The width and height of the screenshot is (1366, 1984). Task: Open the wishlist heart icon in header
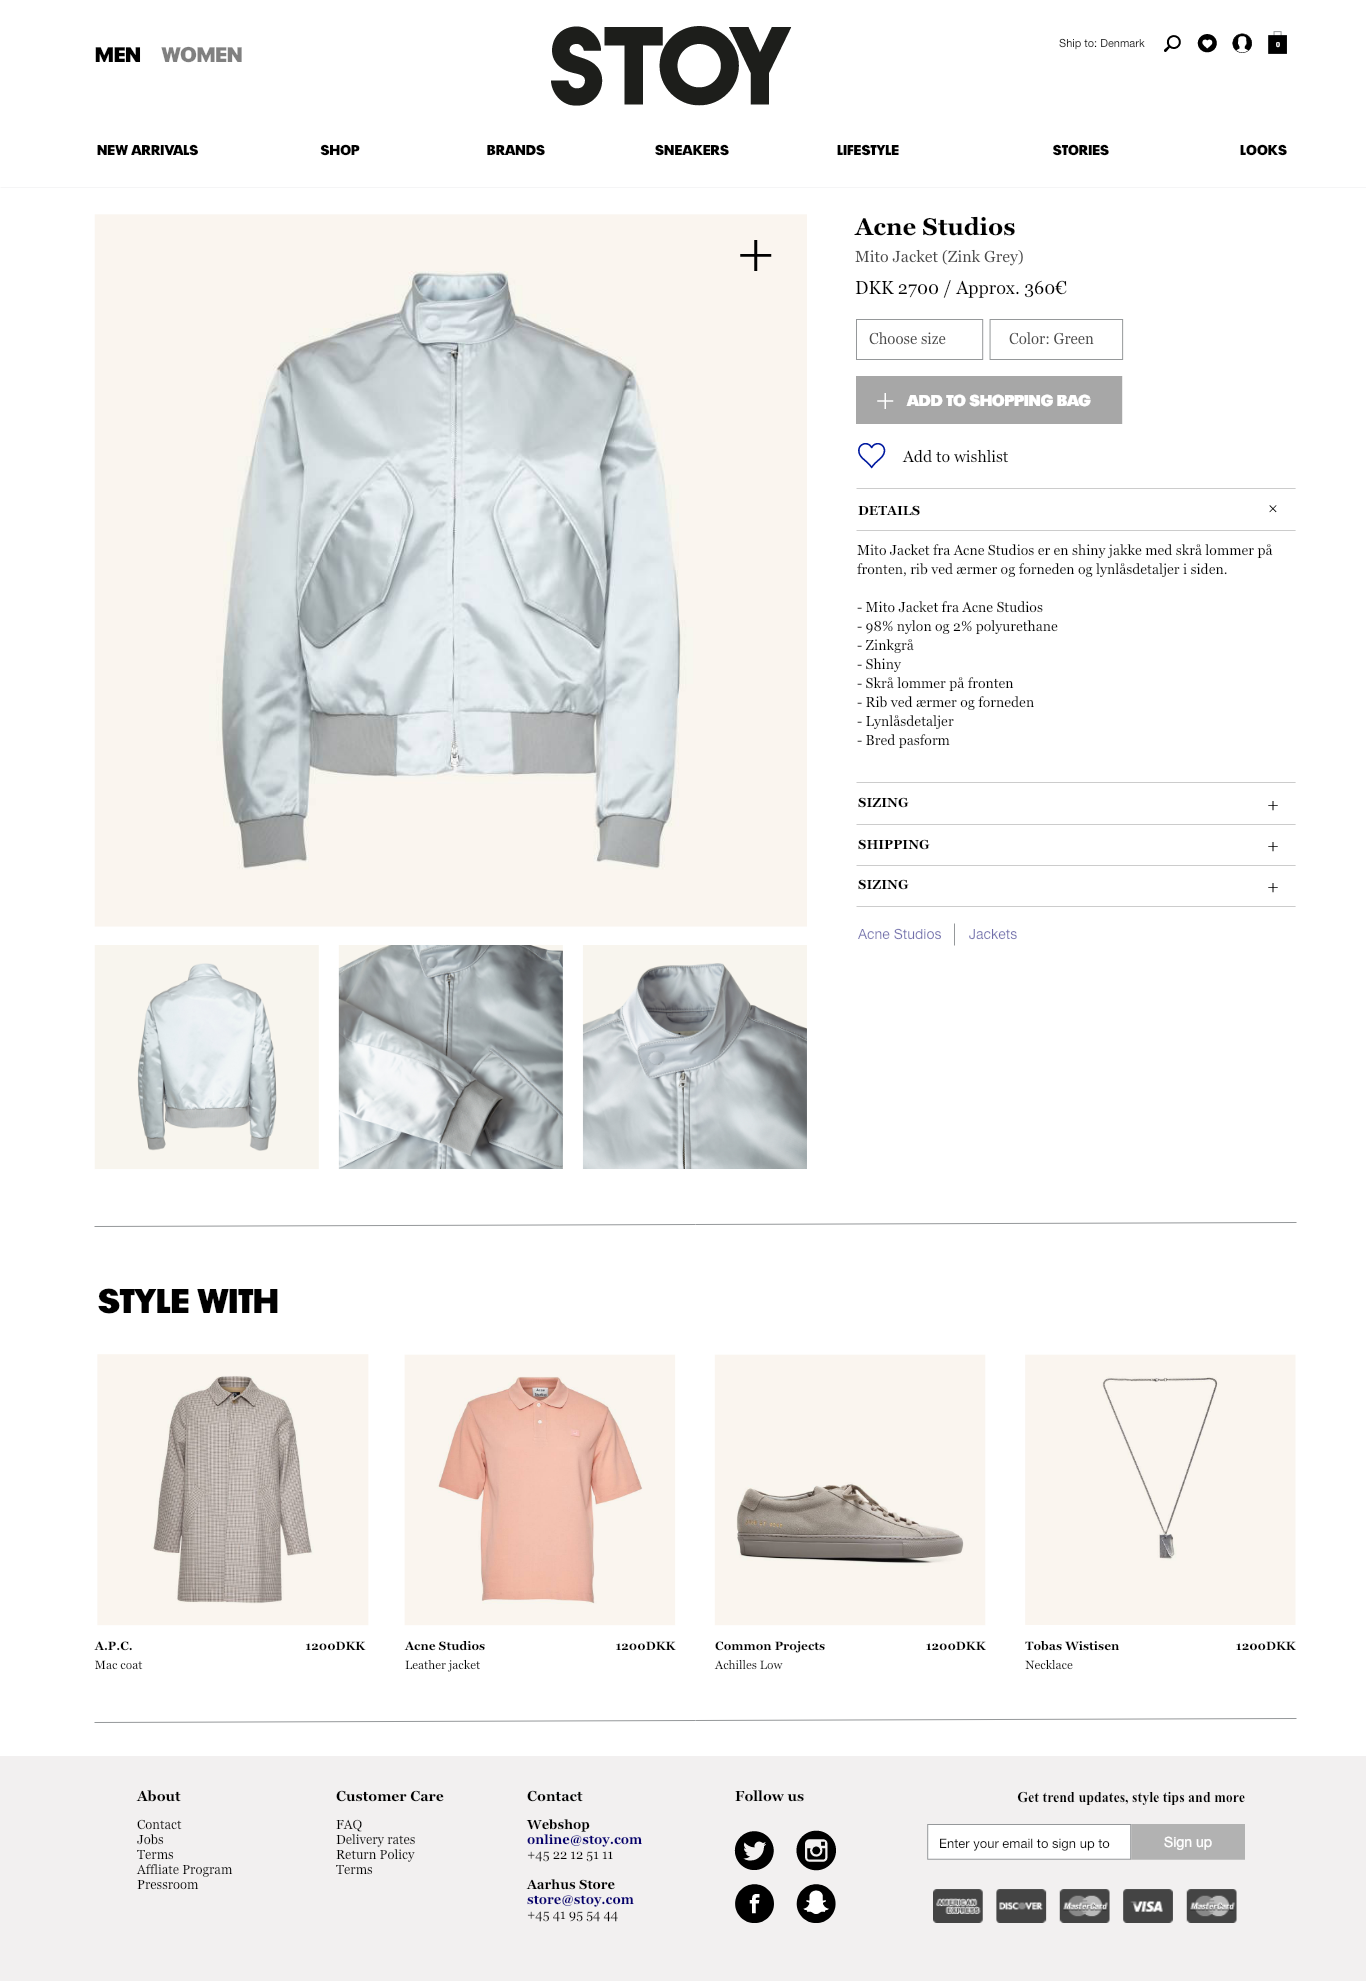point(1207,43)
